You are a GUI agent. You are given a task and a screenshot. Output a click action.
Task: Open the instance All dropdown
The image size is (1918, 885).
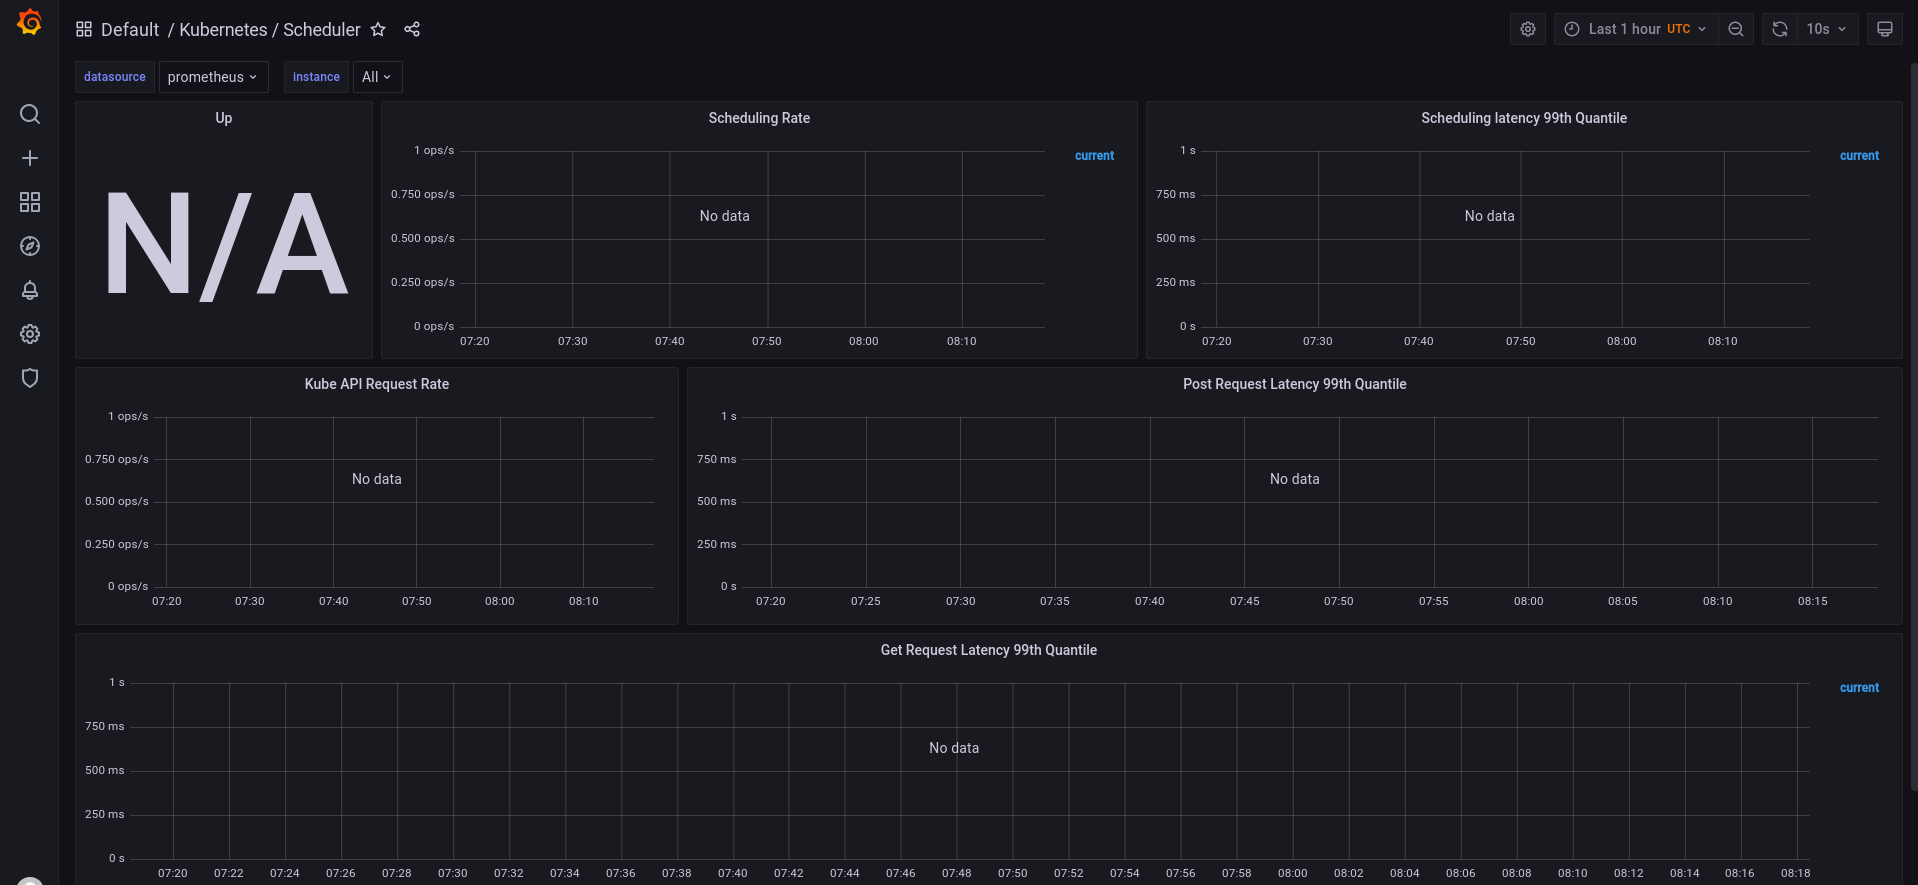click(377, 77)
